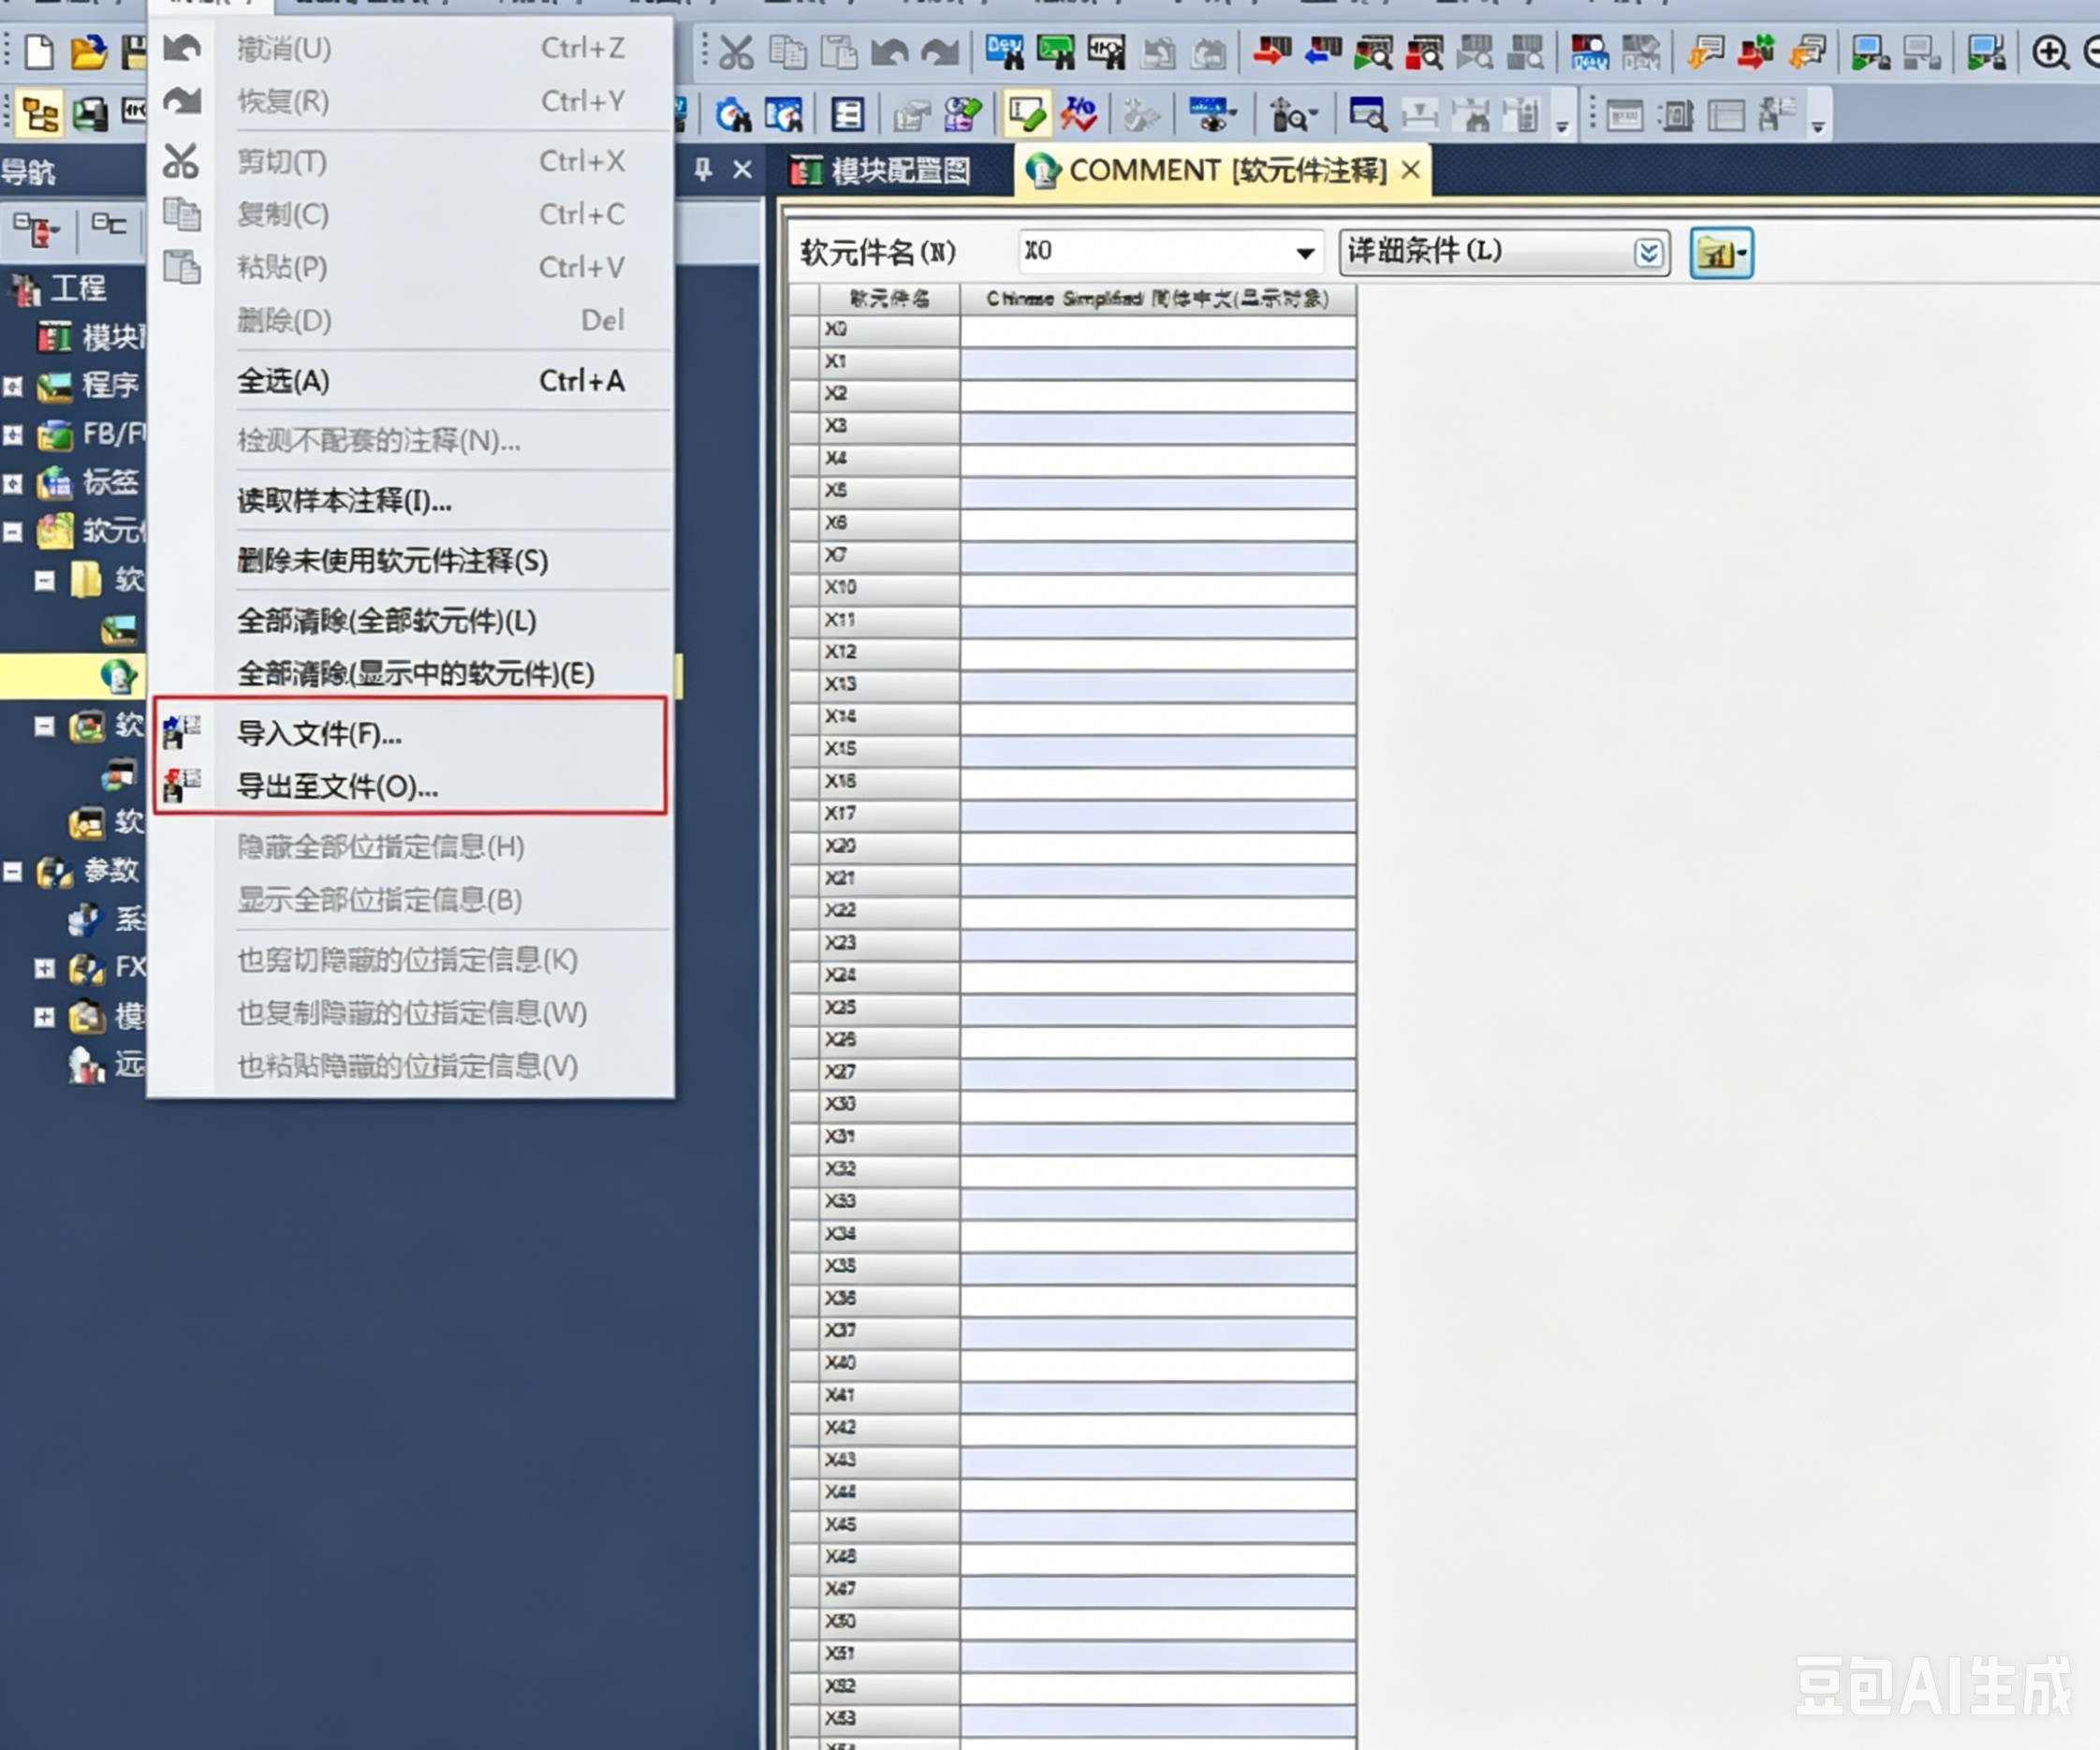This screenshot has height=1750, width=2100.
Task: Expand the FX parameter tree node
Action: [x=44, y=968]
